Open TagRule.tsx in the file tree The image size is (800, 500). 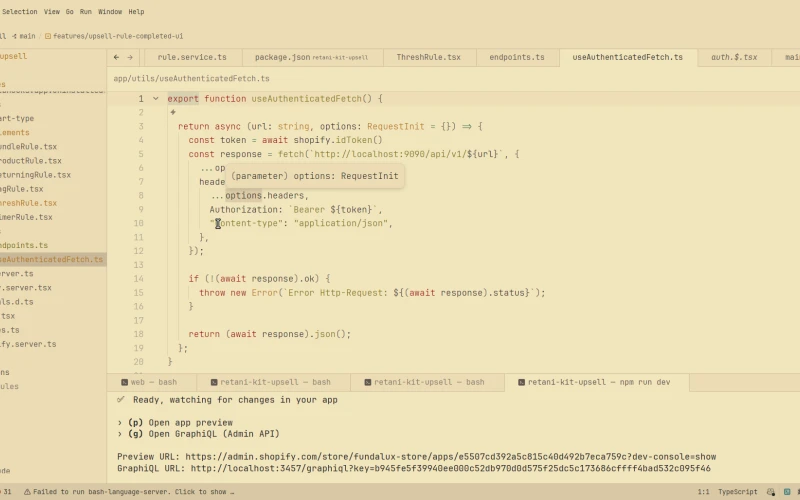22,189
